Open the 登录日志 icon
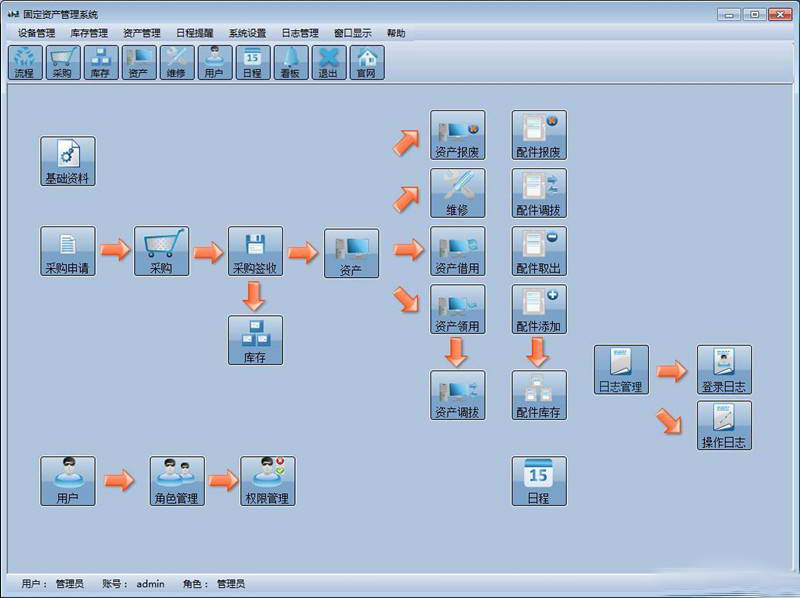Screen dimensions: 800x598 [x=724, y=370]
